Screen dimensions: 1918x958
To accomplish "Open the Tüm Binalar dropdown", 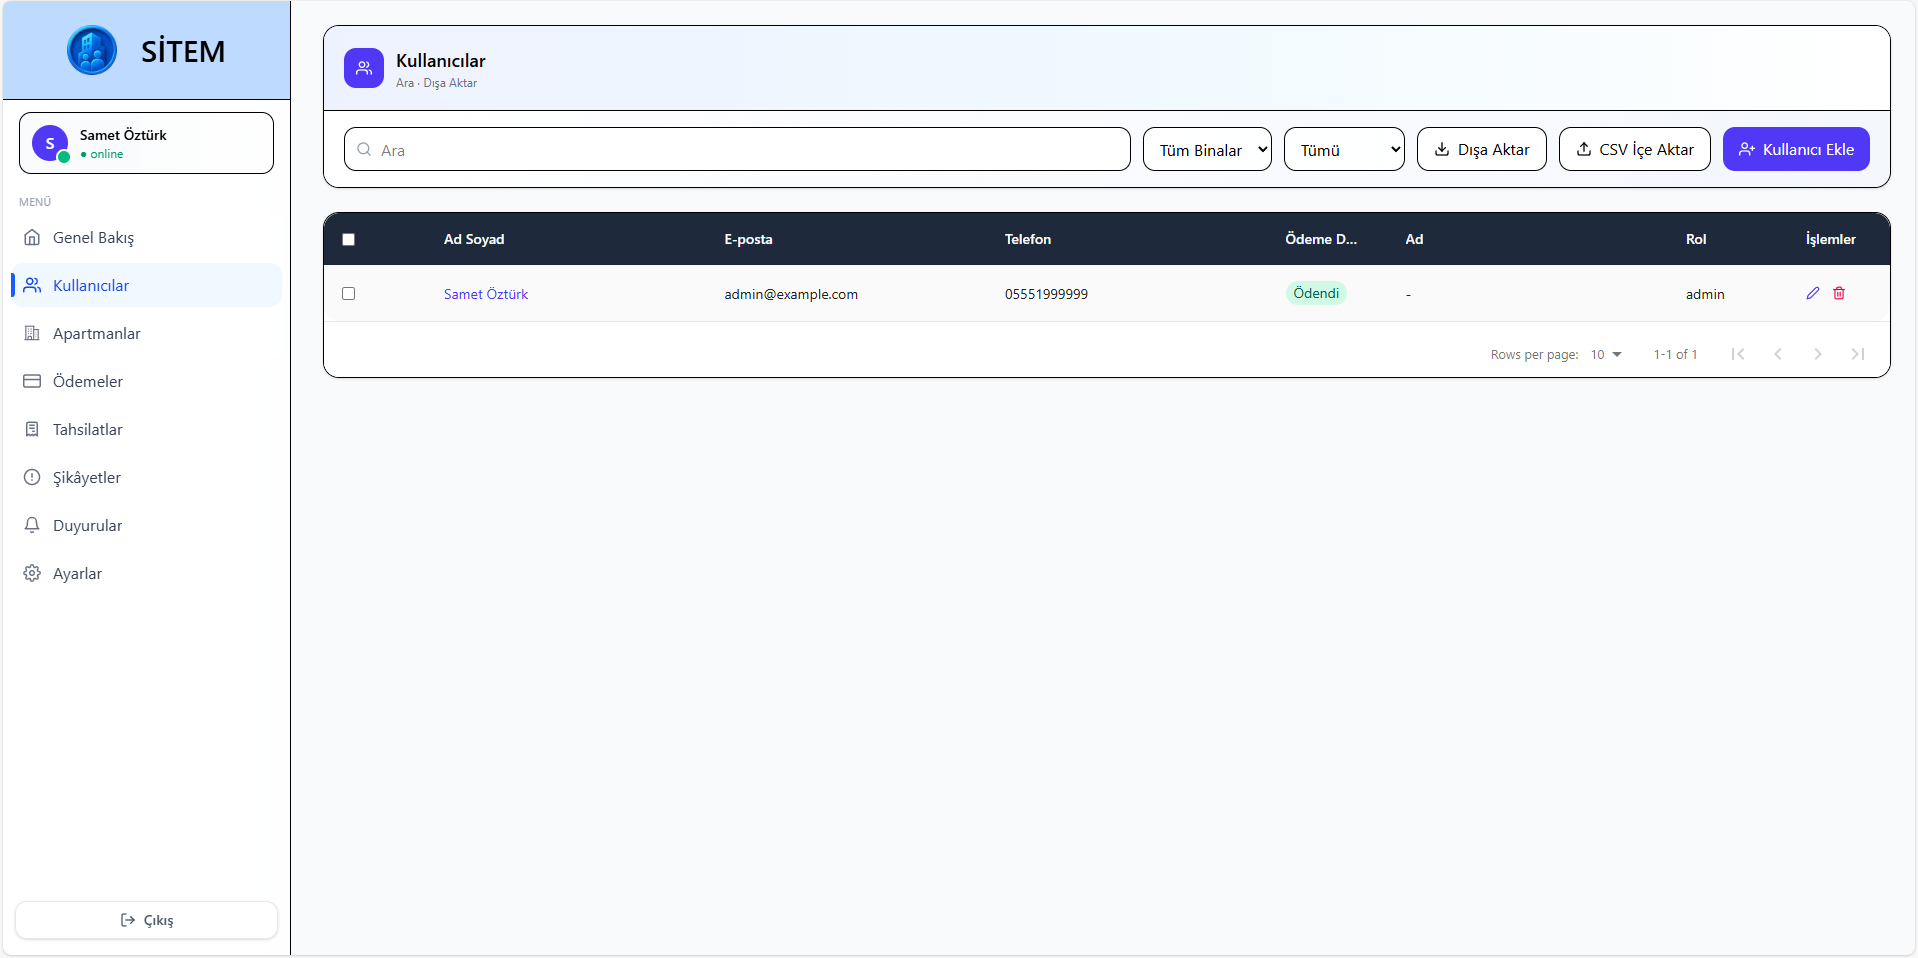I will pos(1207,150).
